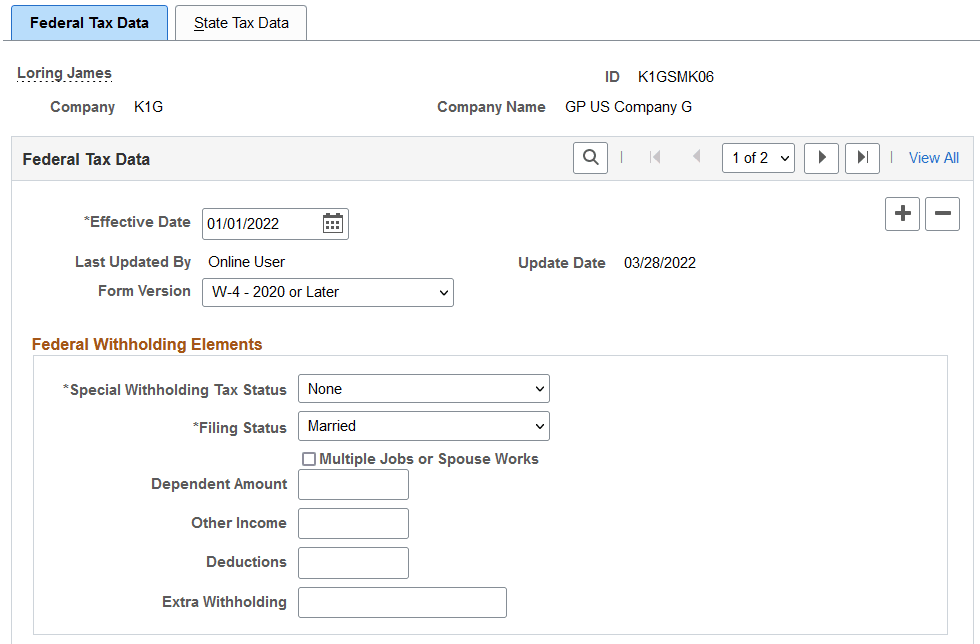Change the Filing Status selection
The image size is (980, 644).
tap(423, 426)
